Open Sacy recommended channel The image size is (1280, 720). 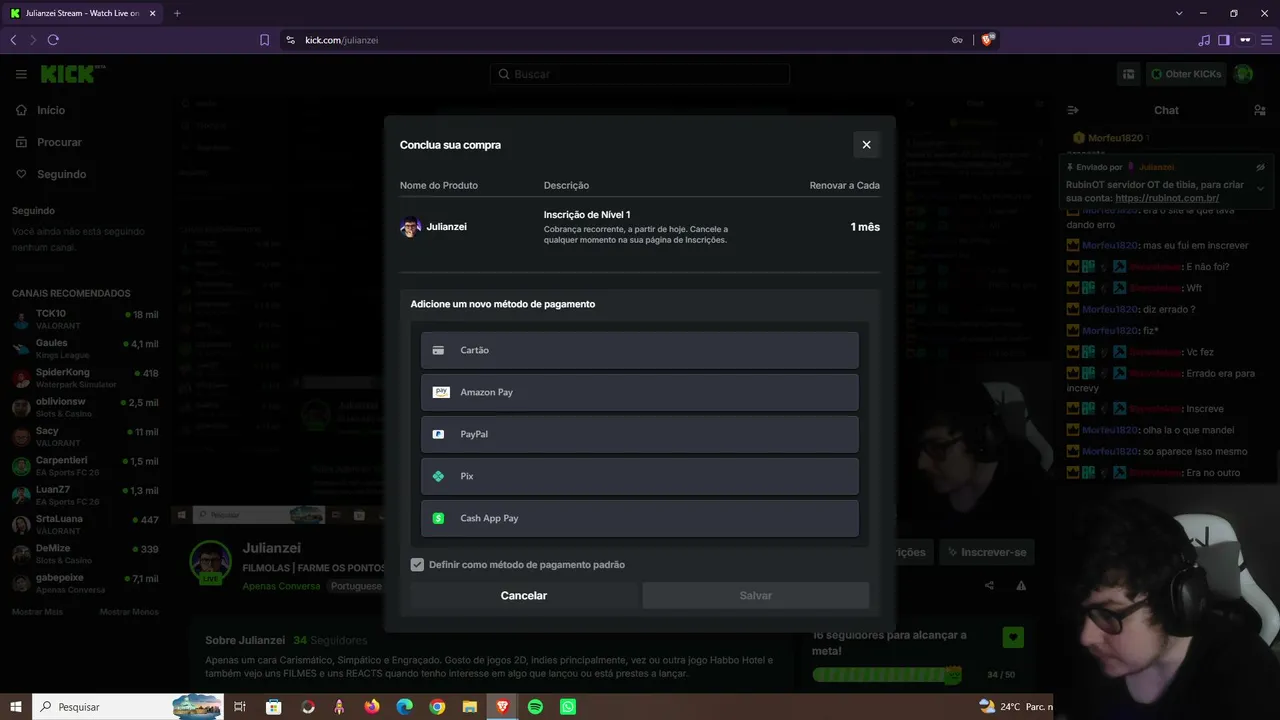pos(85,437)
